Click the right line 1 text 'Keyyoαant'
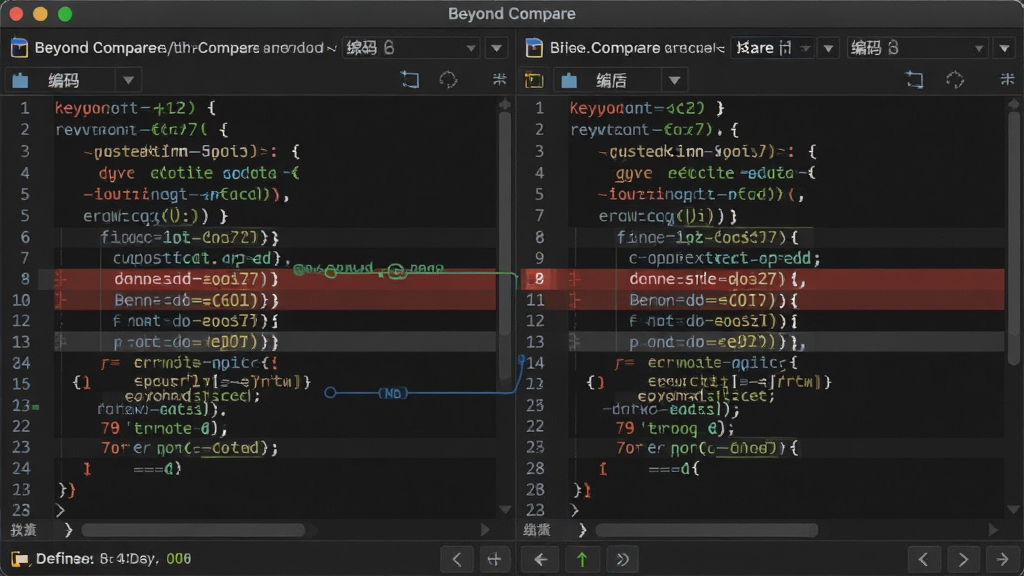 coord(611,108)
